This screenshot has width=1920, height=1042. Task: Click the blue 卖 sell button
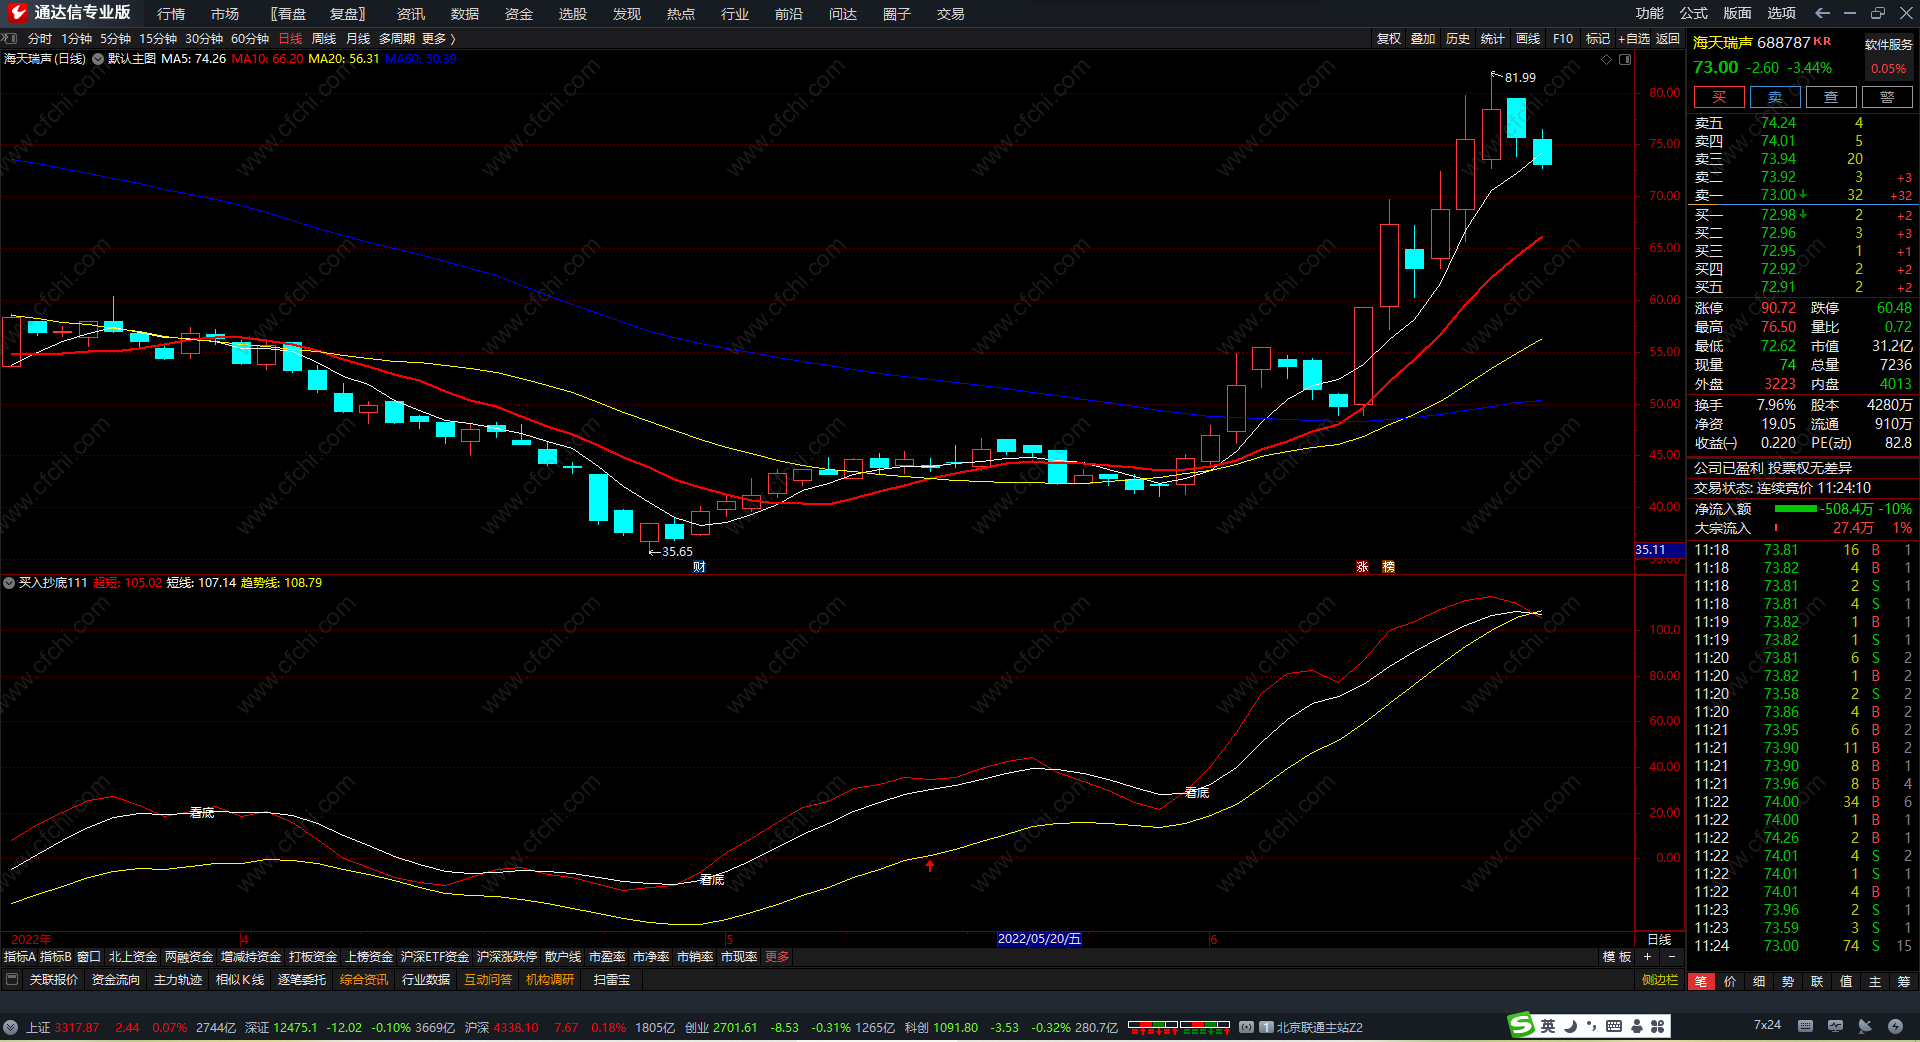(x=1775, y=97)
